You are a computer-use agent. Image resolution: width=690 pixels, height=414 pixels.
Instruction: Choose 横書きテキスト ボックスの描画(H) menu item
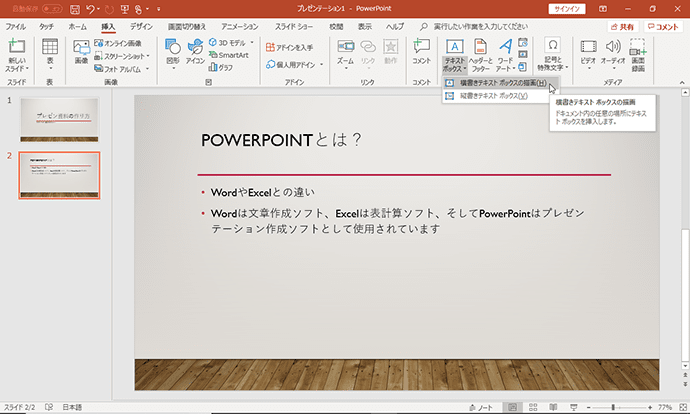click(x=500, y=83)
